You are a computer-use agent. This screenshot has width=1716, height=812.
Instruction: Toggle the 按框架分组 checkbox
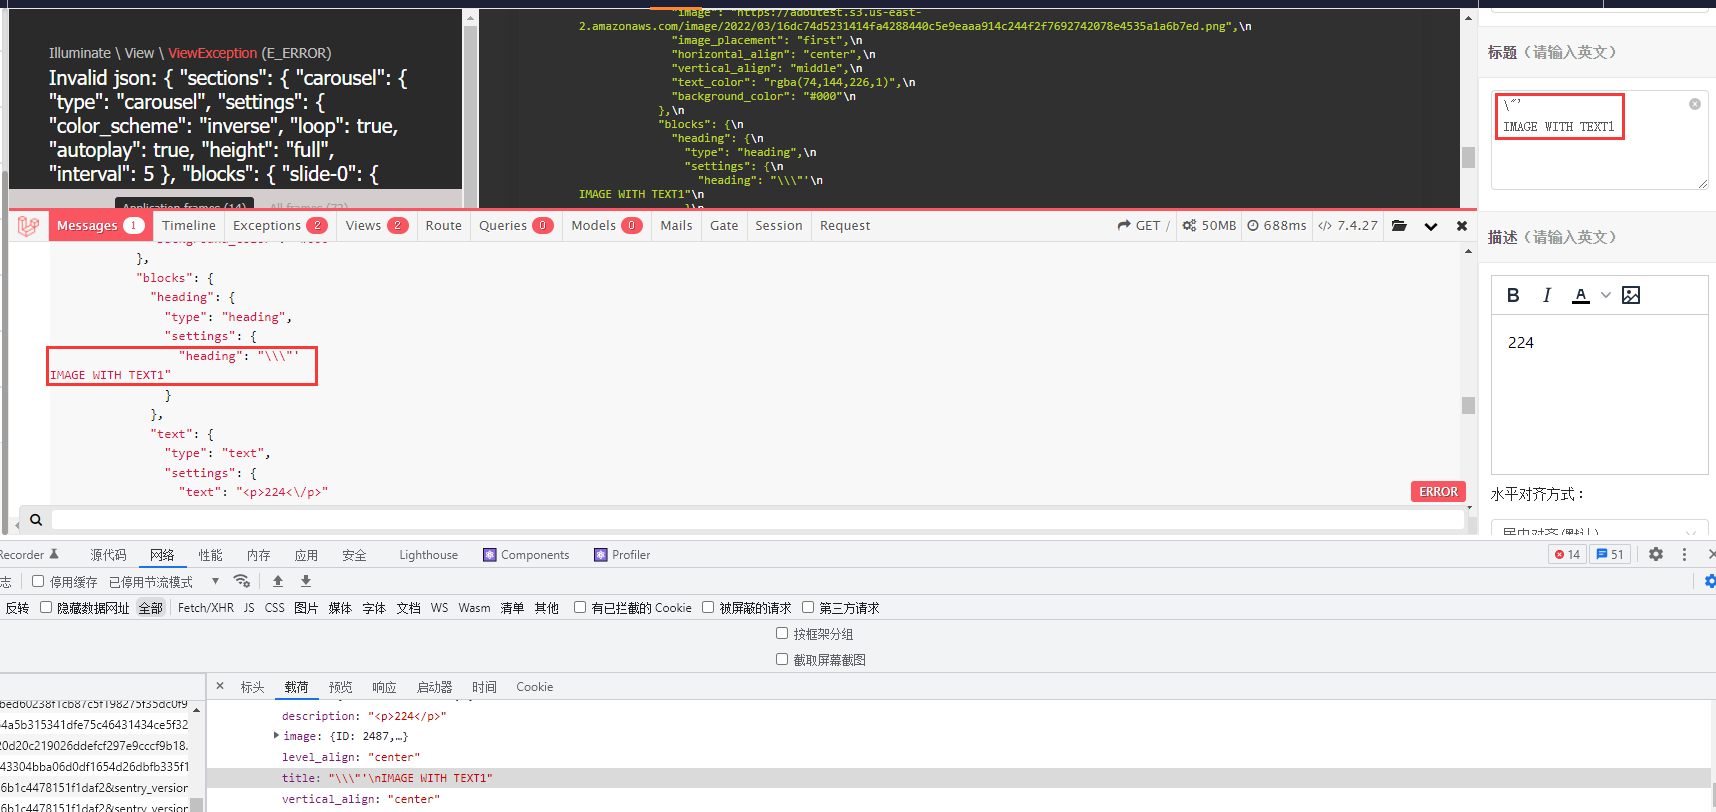782,633
